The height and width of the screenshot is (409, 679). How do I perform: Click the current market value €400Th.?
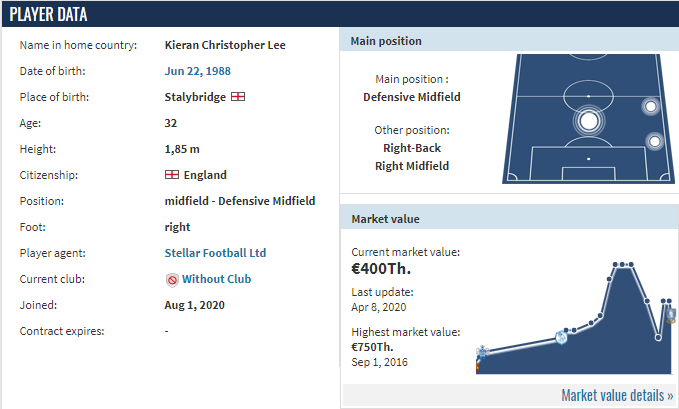click(x=381, y=269)
